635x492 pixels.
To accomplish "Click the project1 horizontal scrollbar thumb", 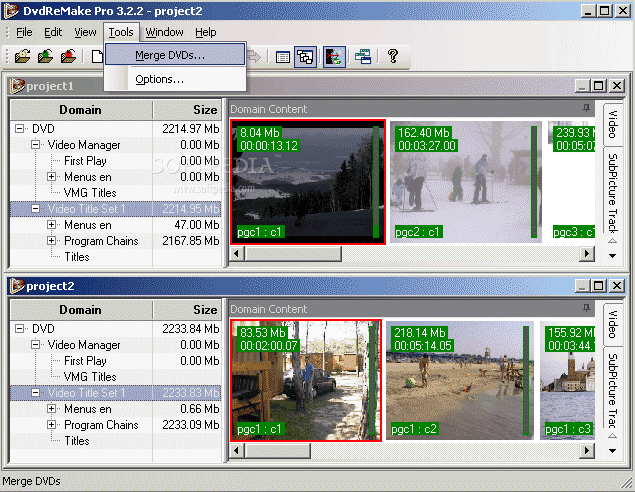I will tap(293, 254).
